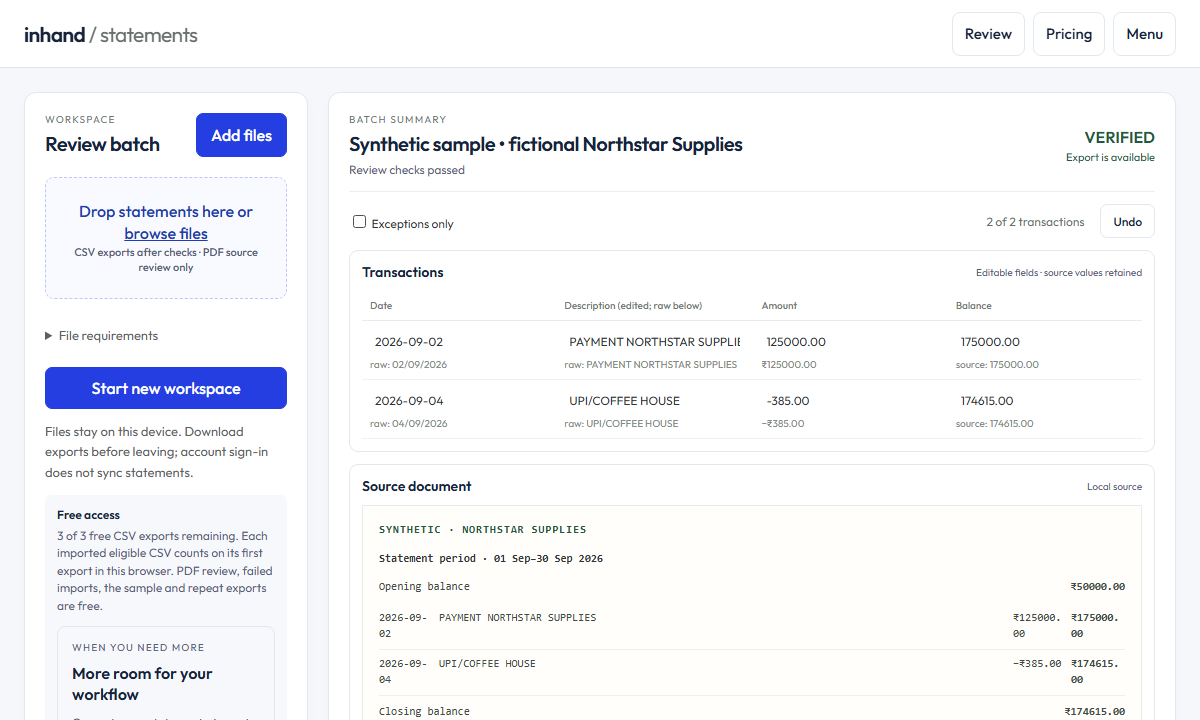Click 'More room for your workflow' heading
1200x720 pixels.
(142, 684)
